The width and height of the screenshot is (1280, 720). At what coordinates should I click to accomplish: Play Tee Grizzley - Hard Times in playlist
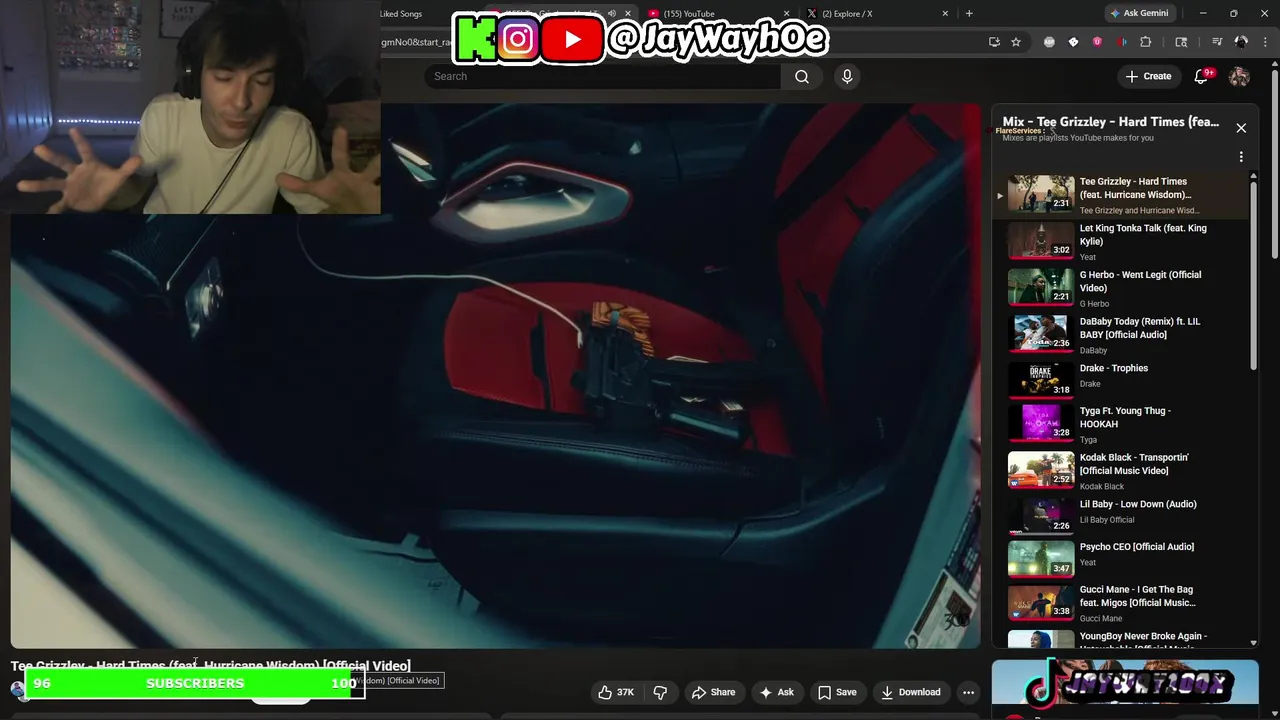(1120, 195)
